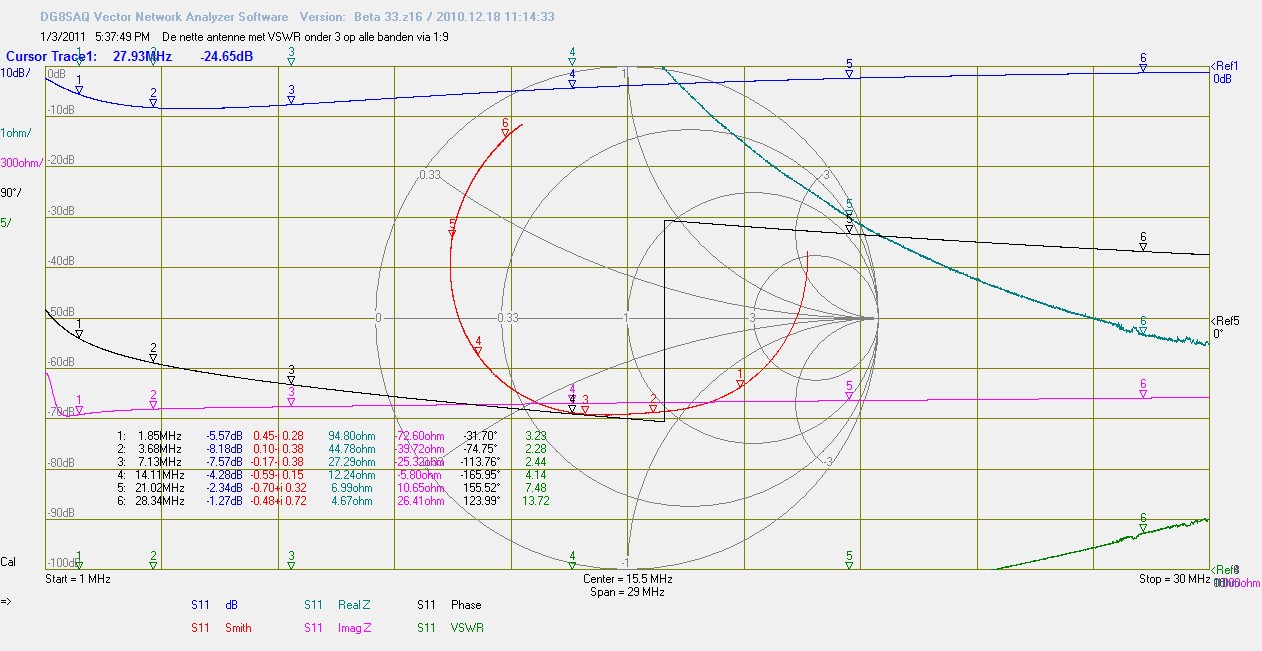Click blue marker 3 on the dB trace
1262x651 pixels.
291,95
